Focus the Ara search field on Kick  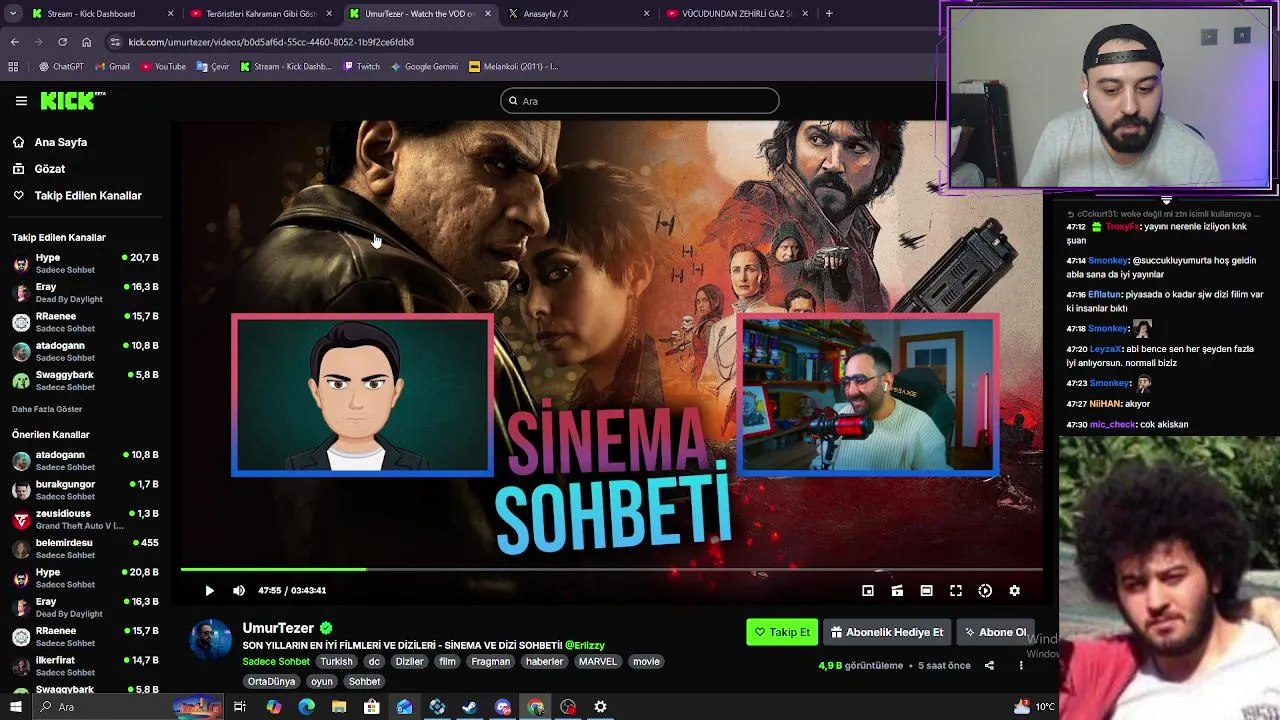[x=640, y=101]
